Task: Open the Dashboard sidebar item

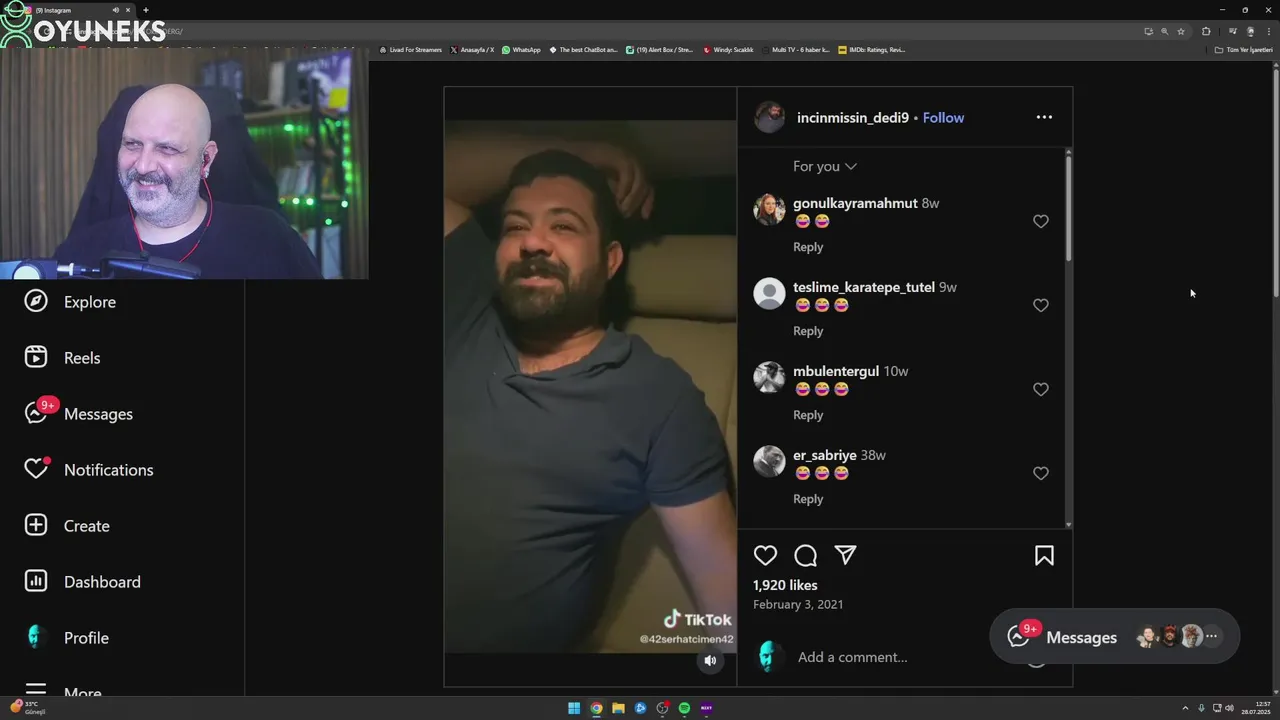Action: pyautogui.click(x=82, y=582)
